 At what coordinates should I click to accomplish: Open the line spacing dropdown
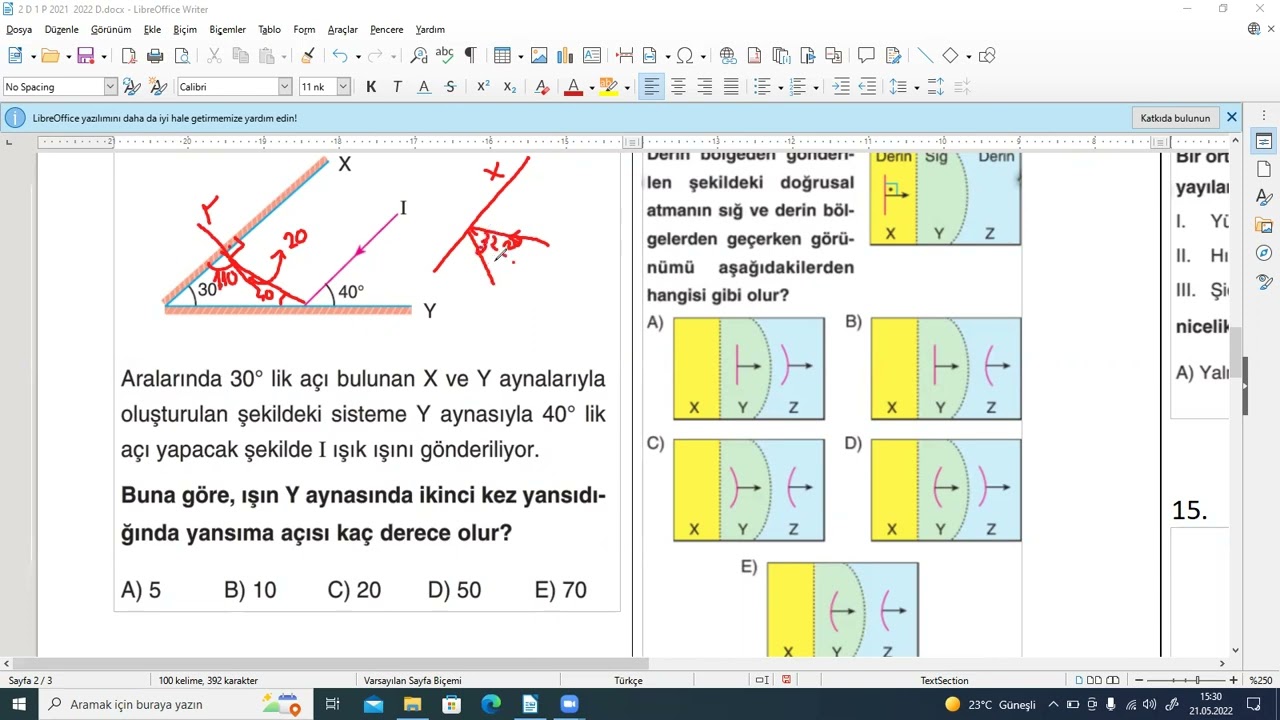916,87
